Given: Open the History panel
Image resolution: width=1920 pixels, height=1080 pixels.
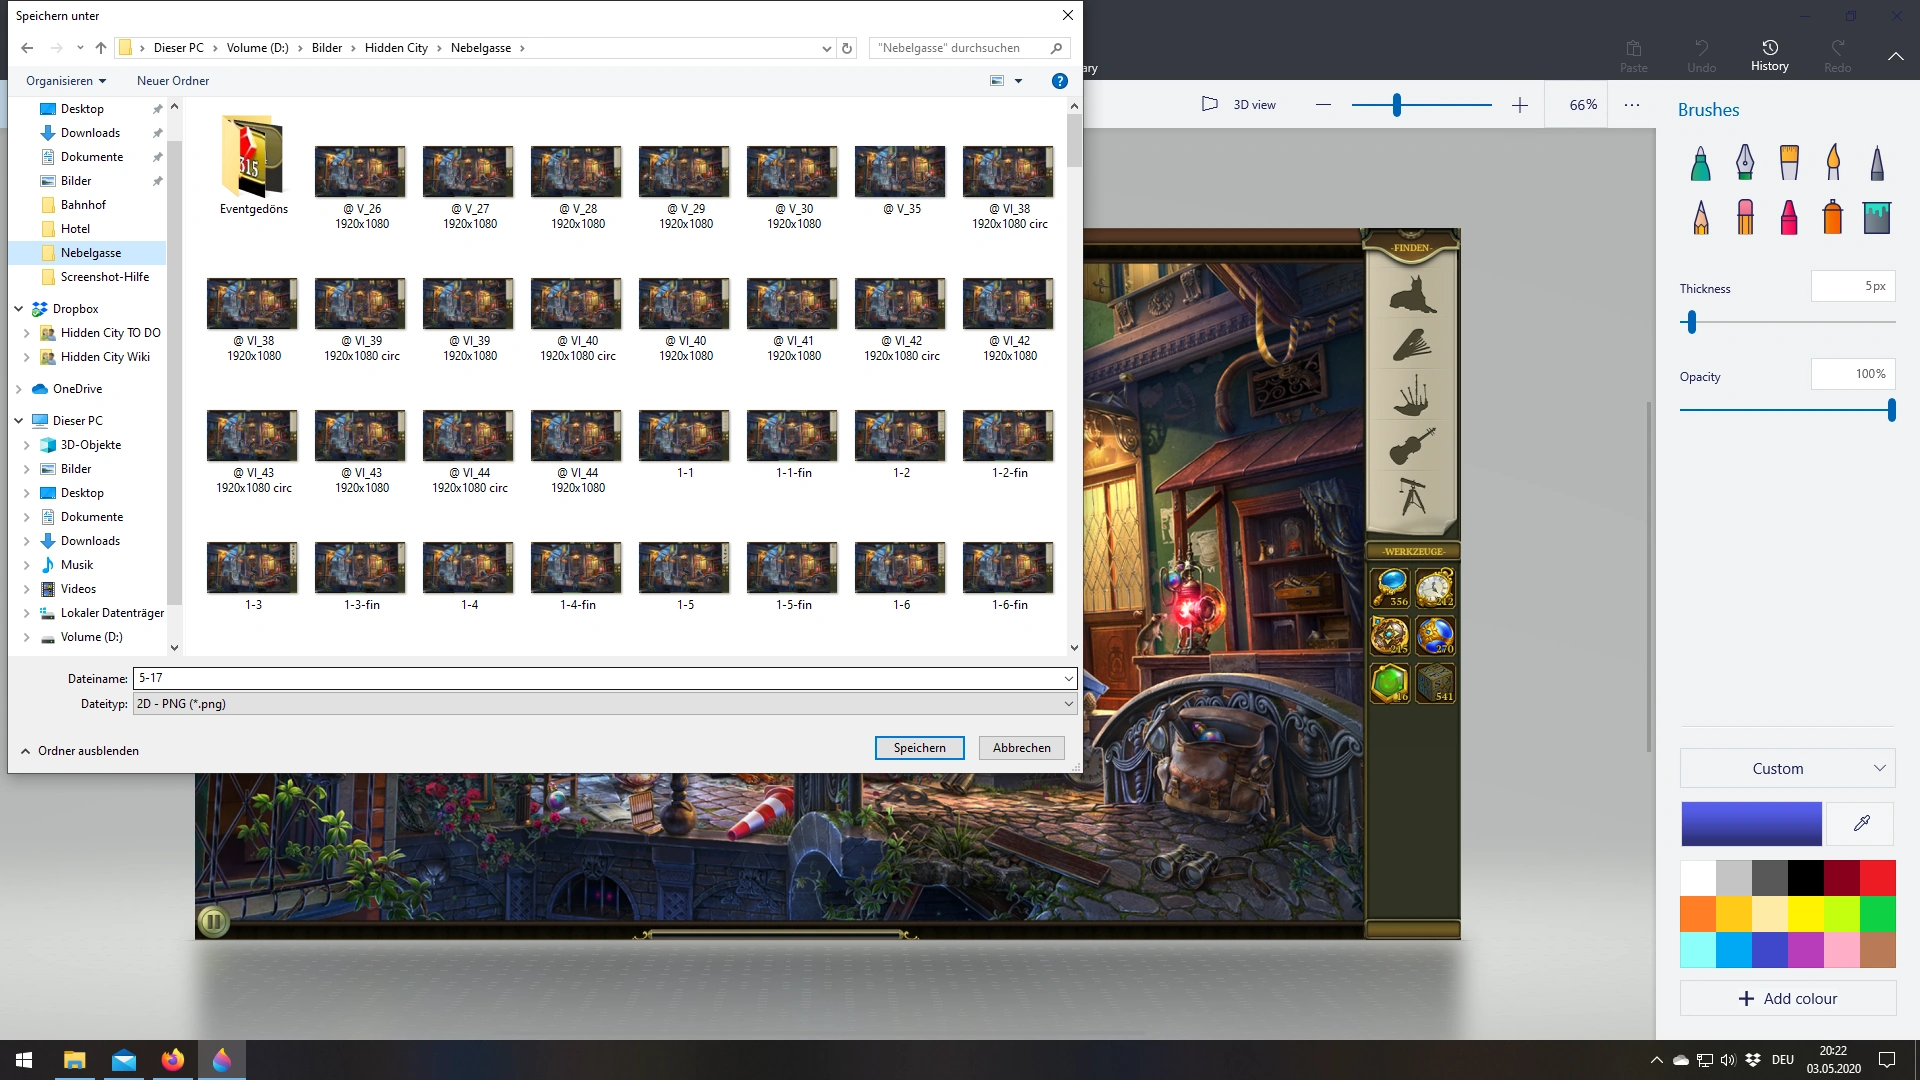Looking at the screenshot, I should pyautogui.click(x=1769, y=55).
